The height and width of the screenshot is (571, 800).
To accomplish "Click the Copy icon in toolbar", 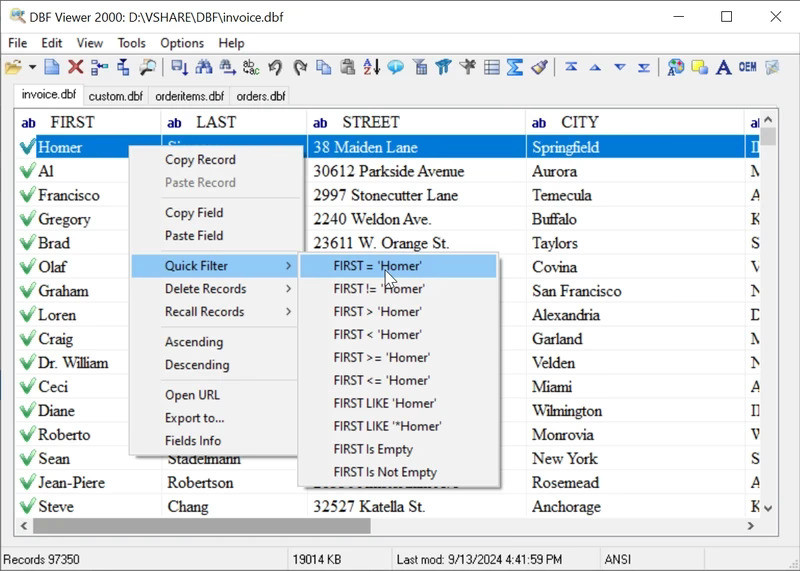I will pyautogui.click(x=323, y=67).
